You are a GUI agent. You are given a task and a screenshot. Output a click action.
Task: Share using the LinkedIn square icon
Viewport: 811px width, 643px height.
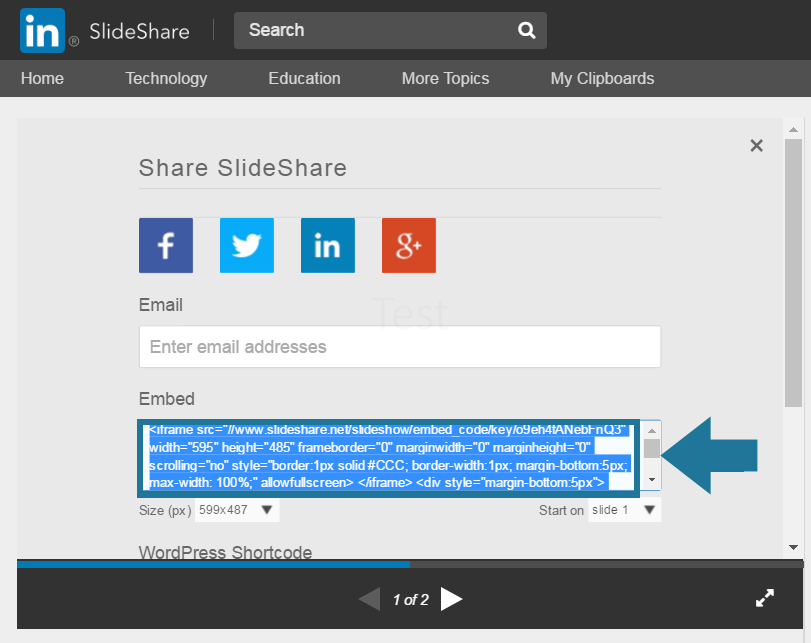click(328, 245)
